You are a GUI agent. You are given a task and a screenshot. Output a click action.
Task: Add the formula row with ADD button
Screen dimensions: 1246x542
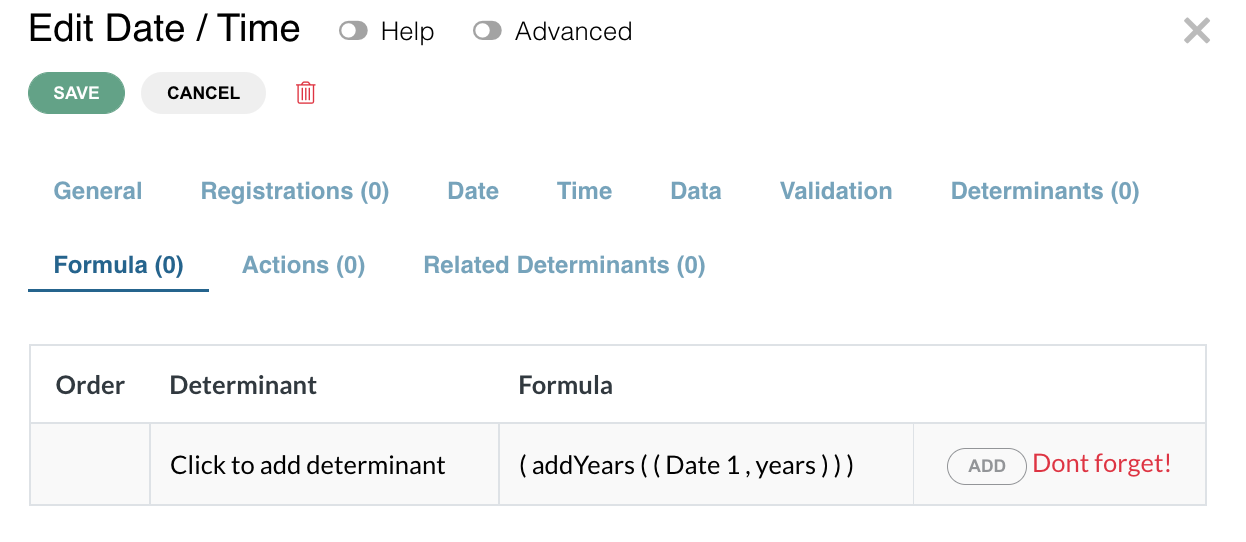tap(986, 466)
